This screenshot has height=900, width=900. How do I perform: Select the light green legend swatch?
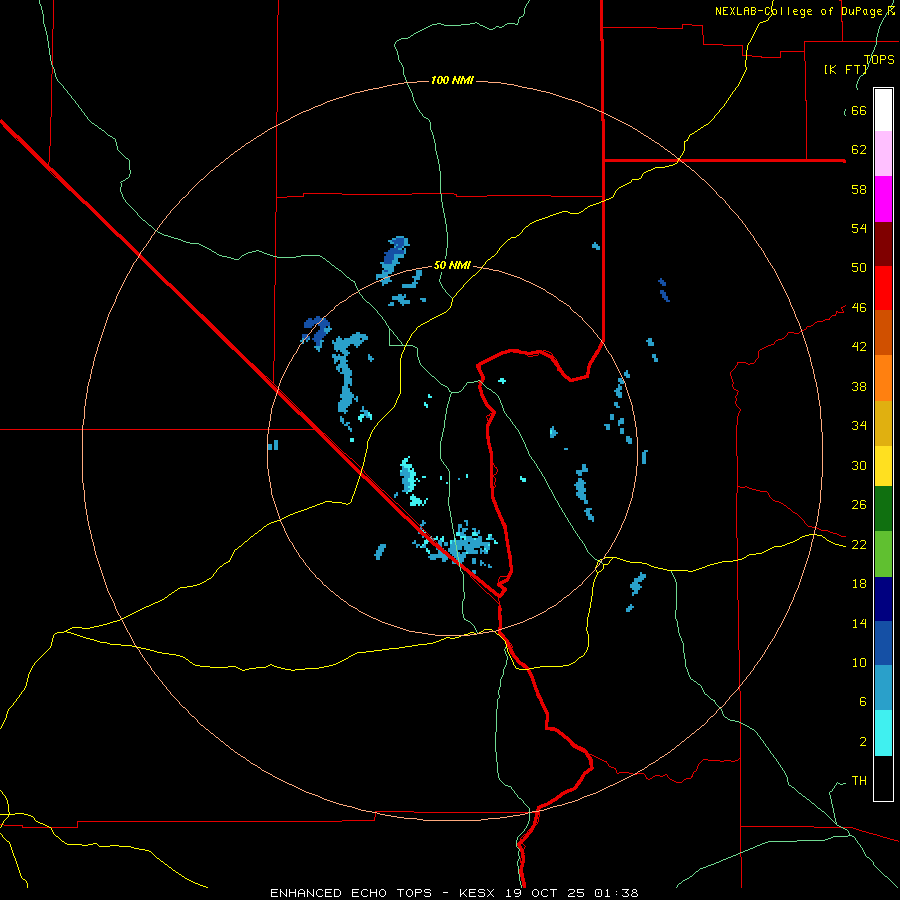(883, 554)
